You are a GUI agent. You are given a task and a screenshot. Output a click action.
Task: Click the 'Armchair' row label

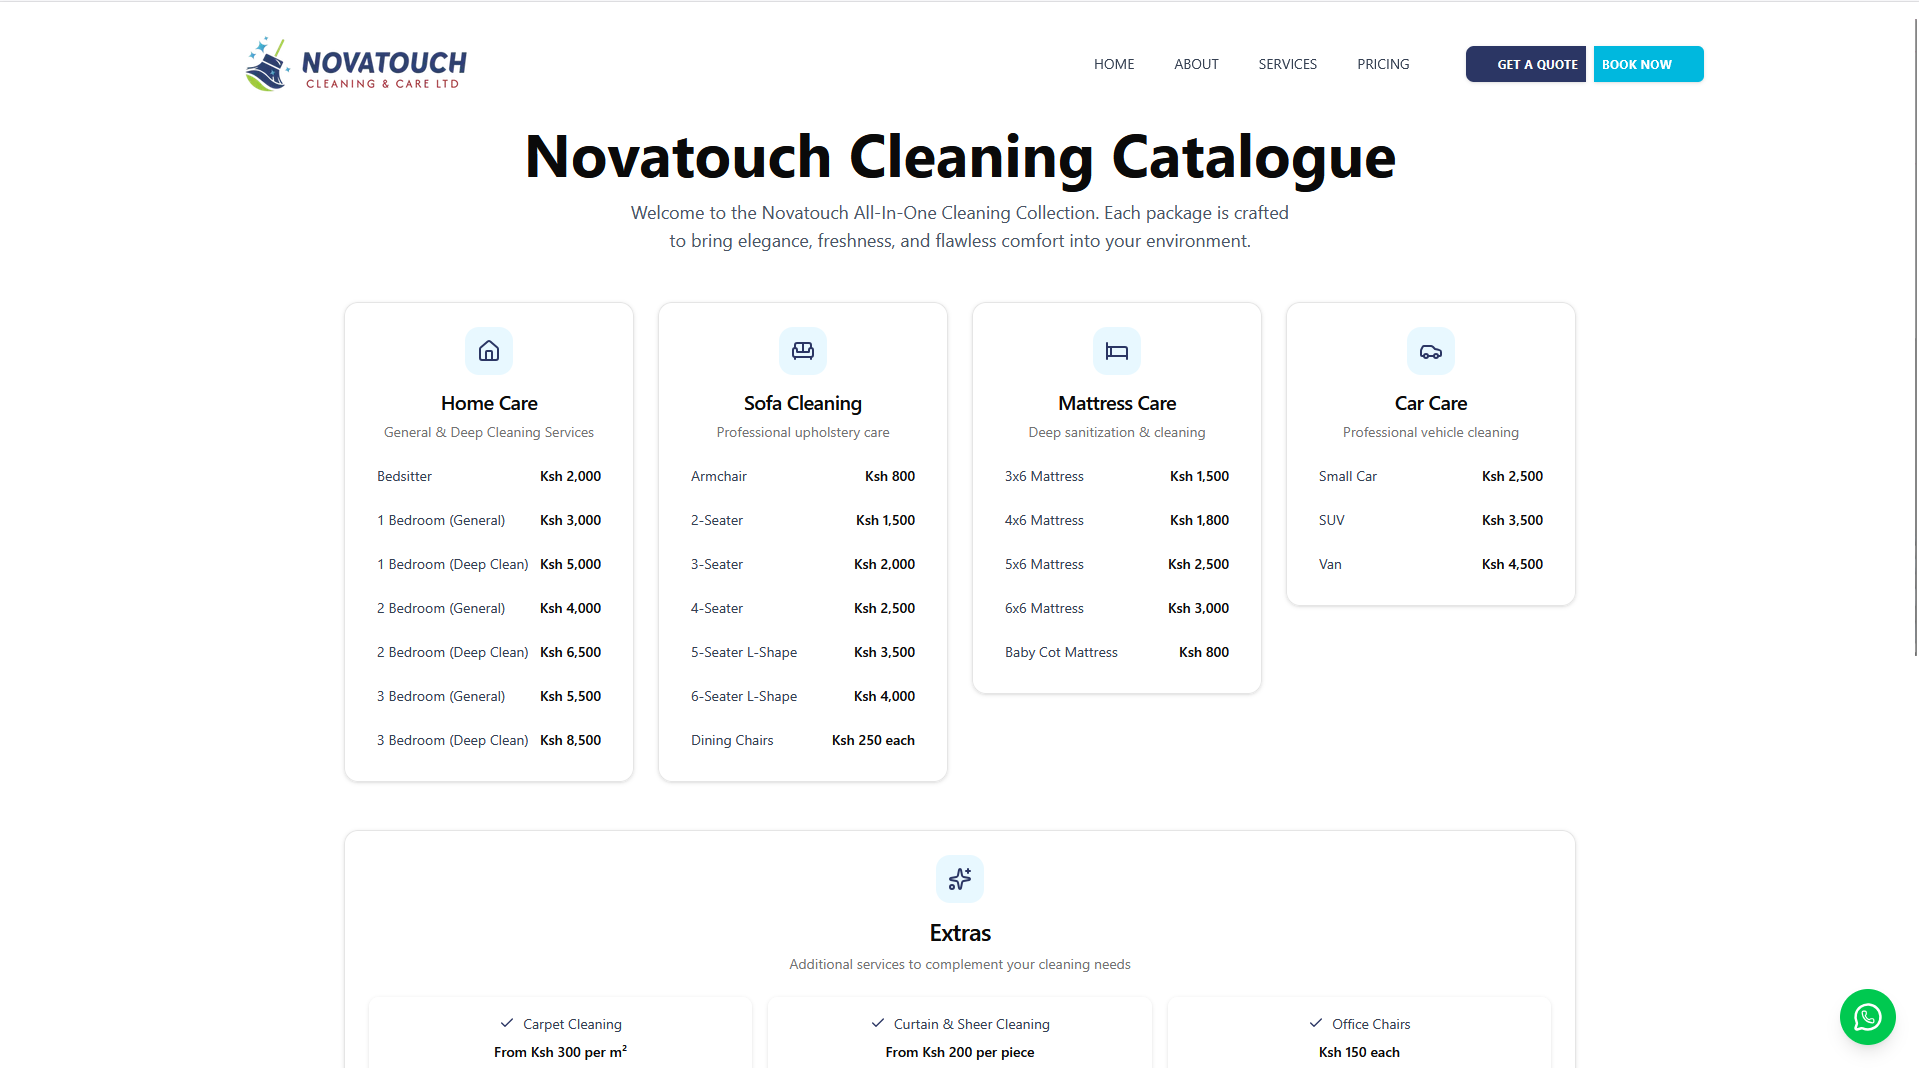(719, 476)
